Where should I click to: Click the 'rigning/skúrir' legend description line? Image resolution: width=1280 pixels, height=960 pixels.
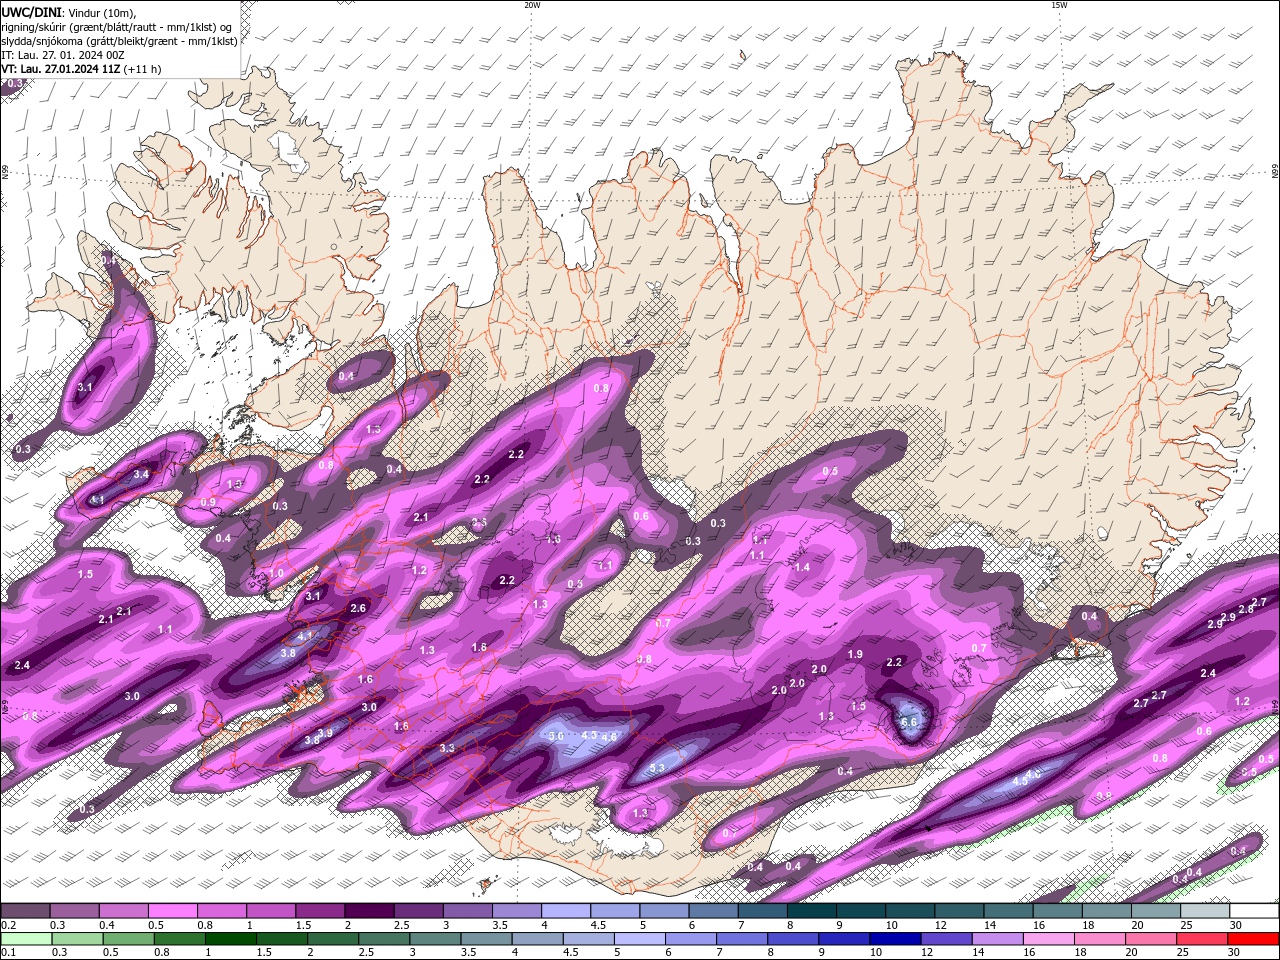pyautogui.click(x=117, y=27)
